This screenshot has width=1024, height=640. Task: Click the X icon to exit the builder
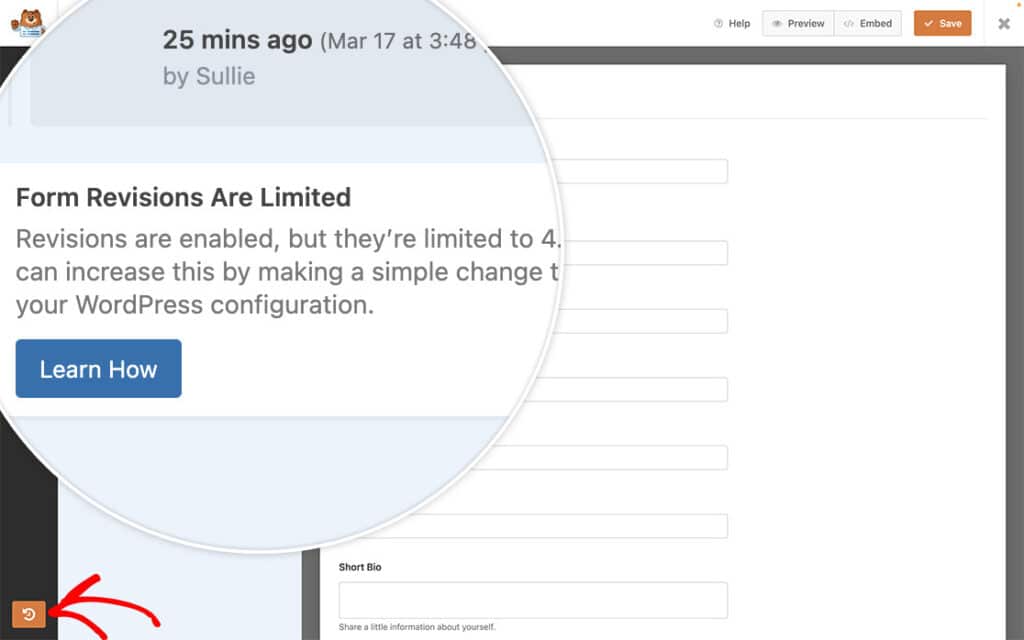[x=1004, y=24]
